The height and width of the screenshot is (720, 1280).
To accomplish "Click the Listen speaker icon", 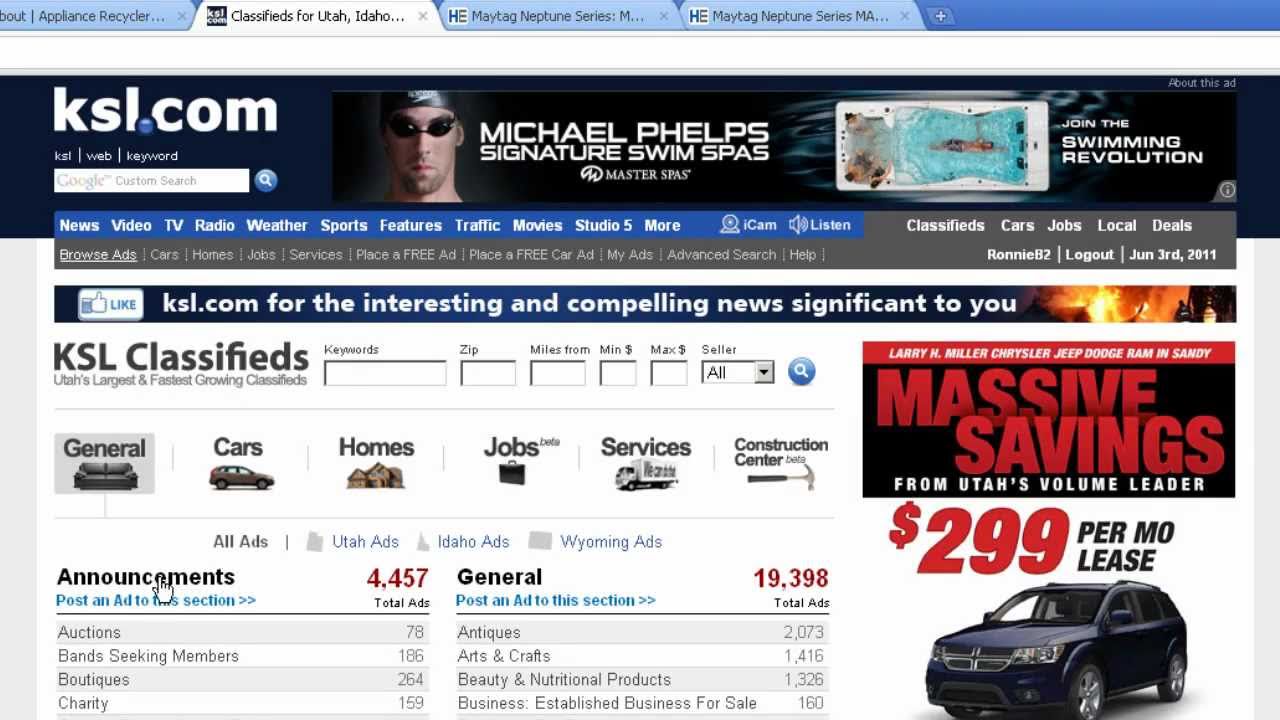I will pos(798,225).
